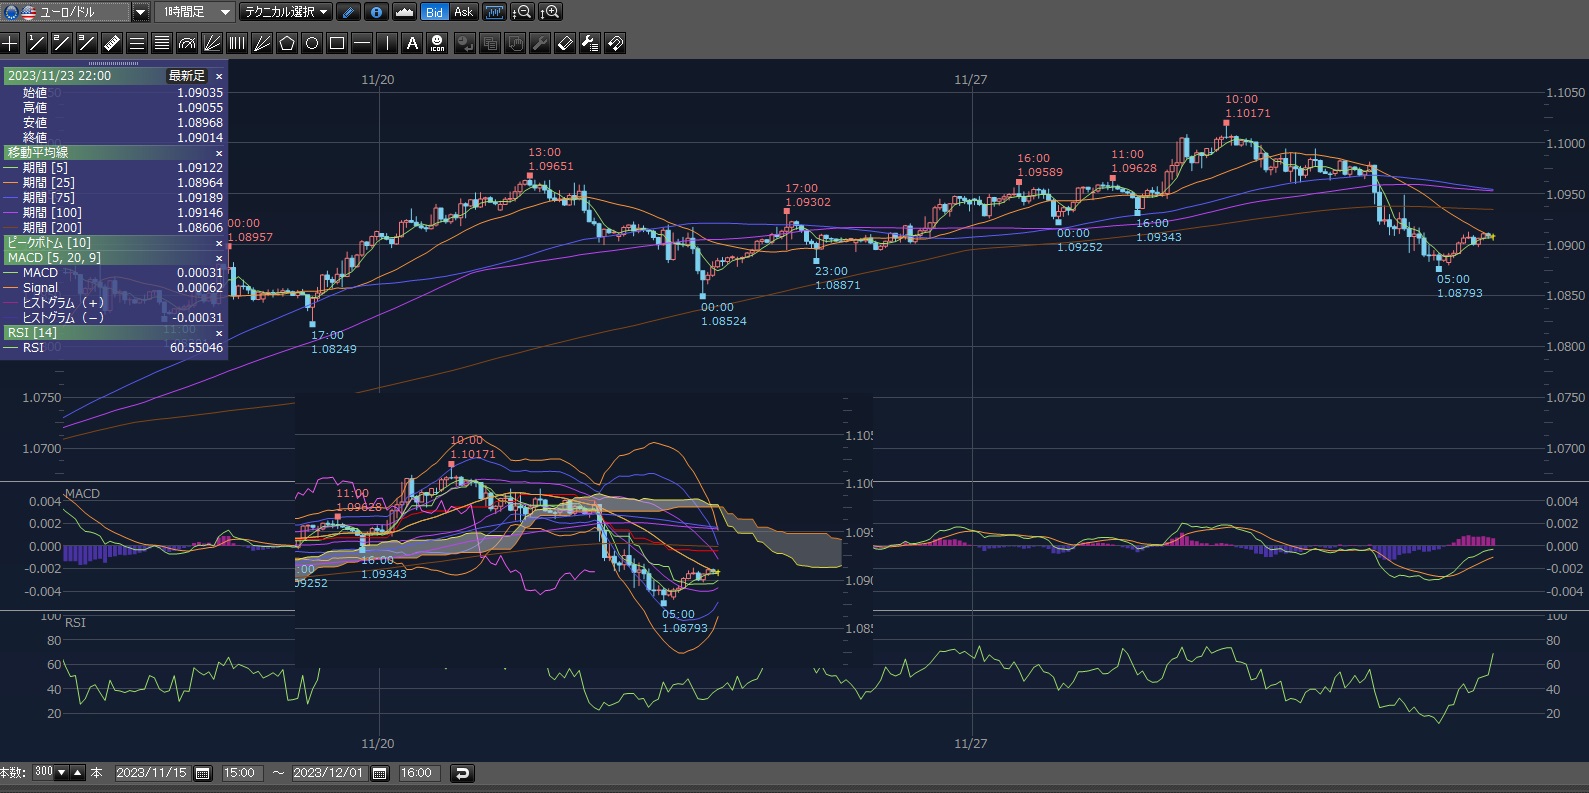Select the ruler measurement tool
This screenshot has height=793, width=1589.
coord(112,43)
